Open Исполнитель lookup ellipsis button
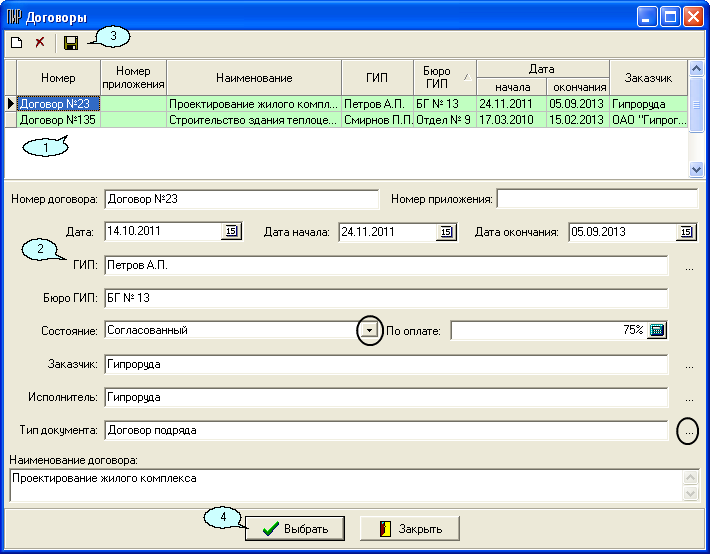This screenshot has height=554, width=710. point(689,399)
